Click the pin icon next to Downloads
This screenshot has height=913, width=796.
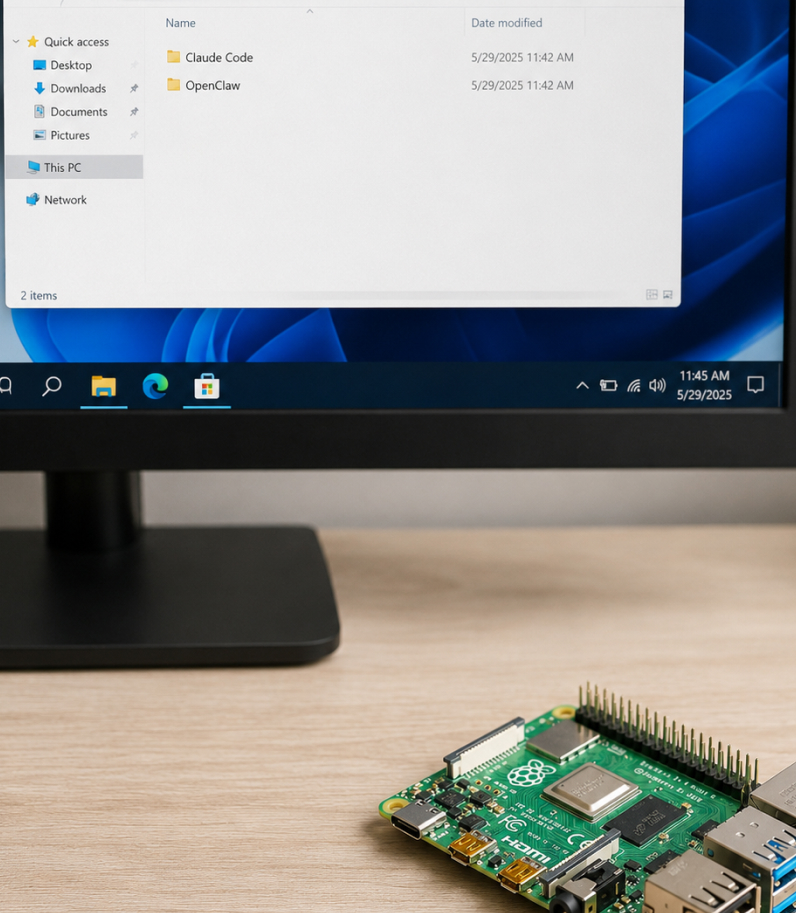pyautogui.click(x=134, y=89)
